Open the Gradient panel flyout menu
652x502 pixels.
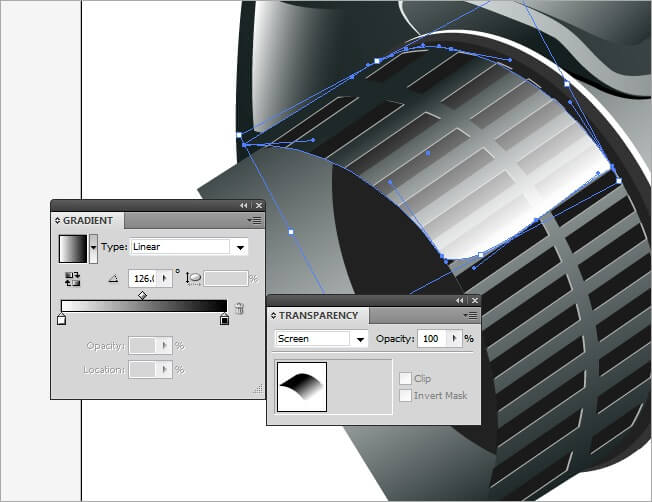pos(256,220)
